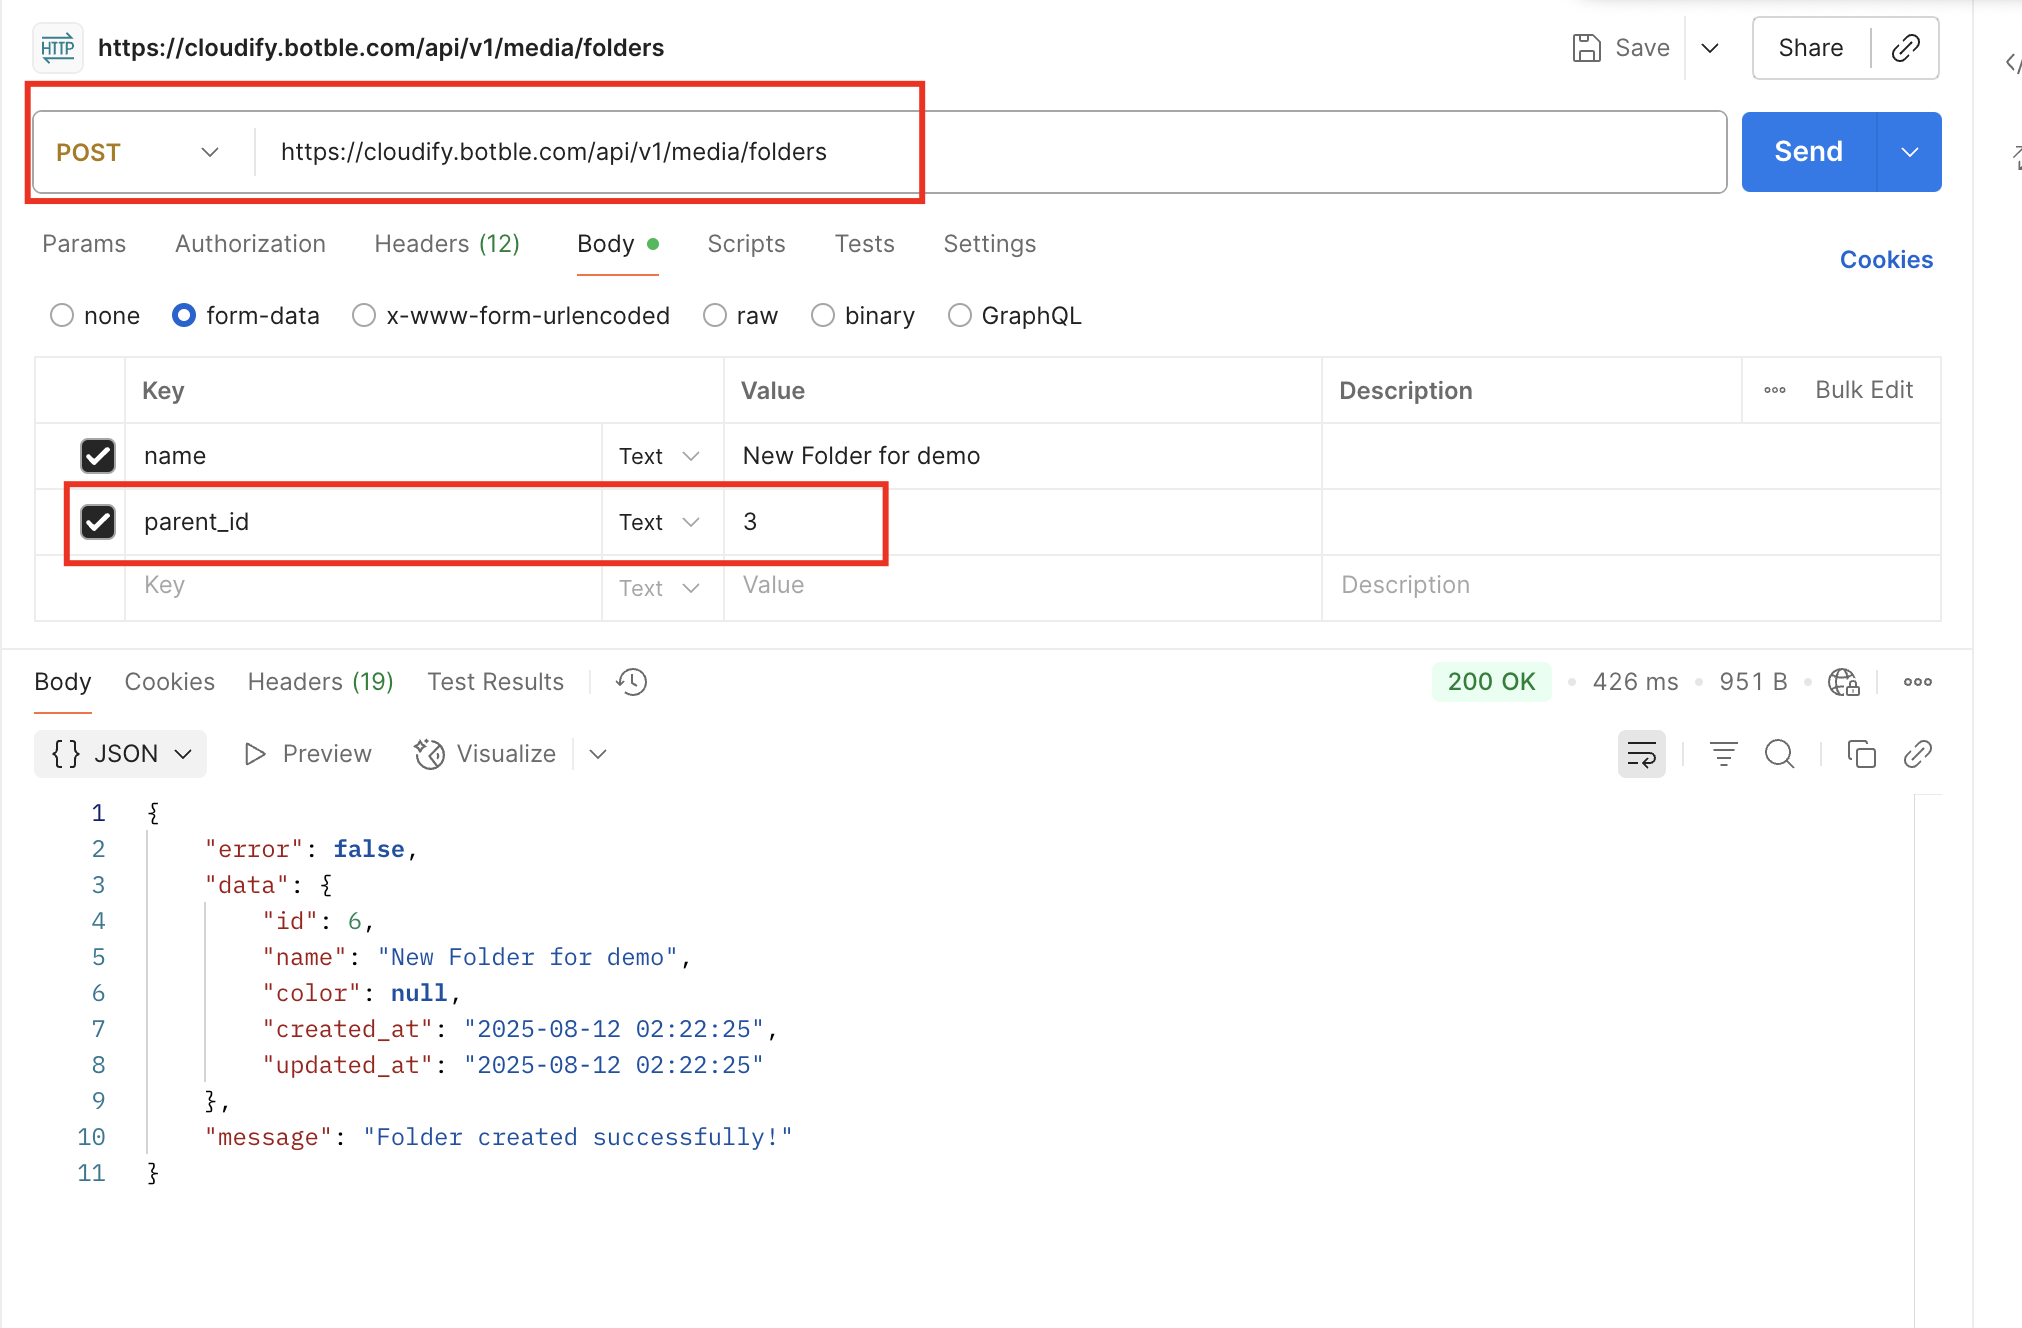Open the Tests tab
The height and width of the screenshot is (1328, 2022).
pos(864,244)
